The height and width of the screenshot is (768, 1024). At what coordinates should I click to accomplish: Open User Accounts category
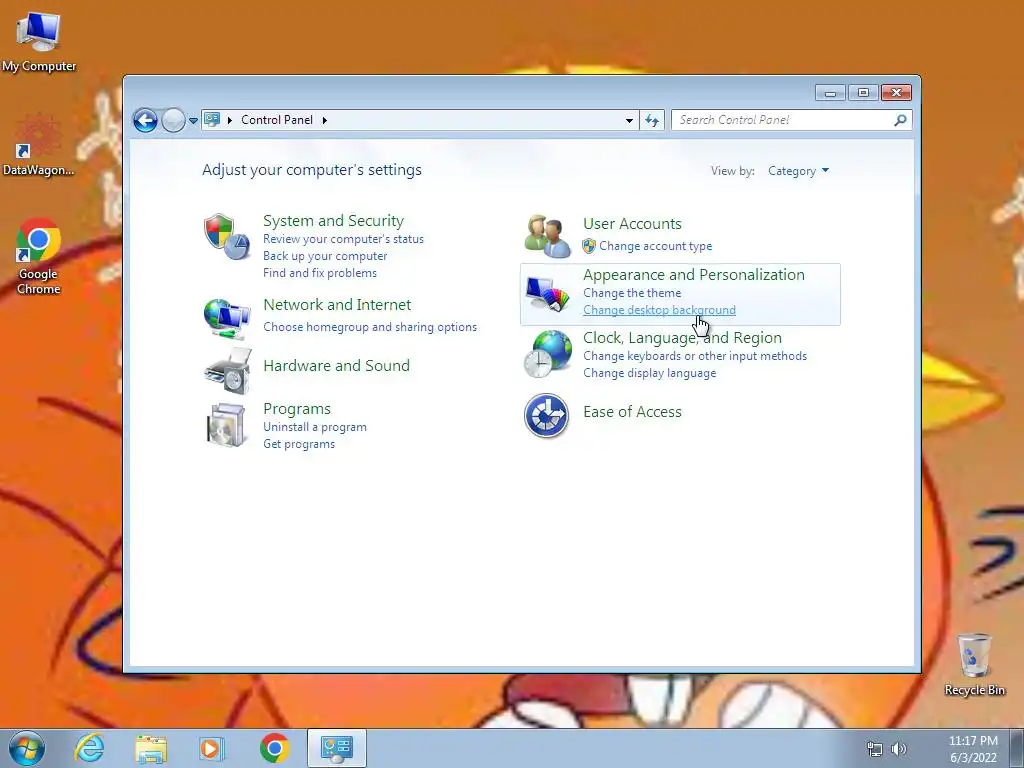[632, 224]
